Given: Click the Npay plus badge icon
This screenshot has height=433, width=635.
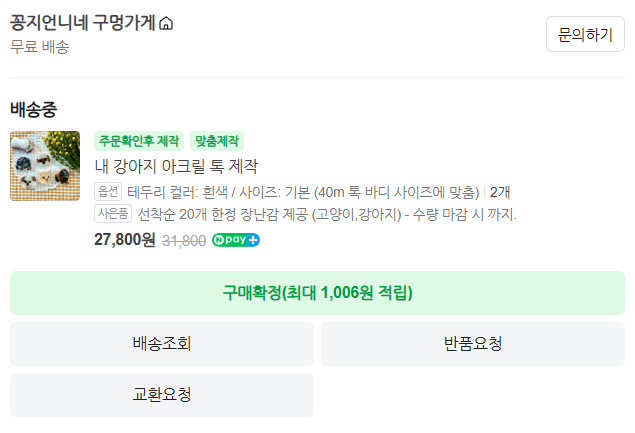Looking at the screenshot, I should pos(236,240).
